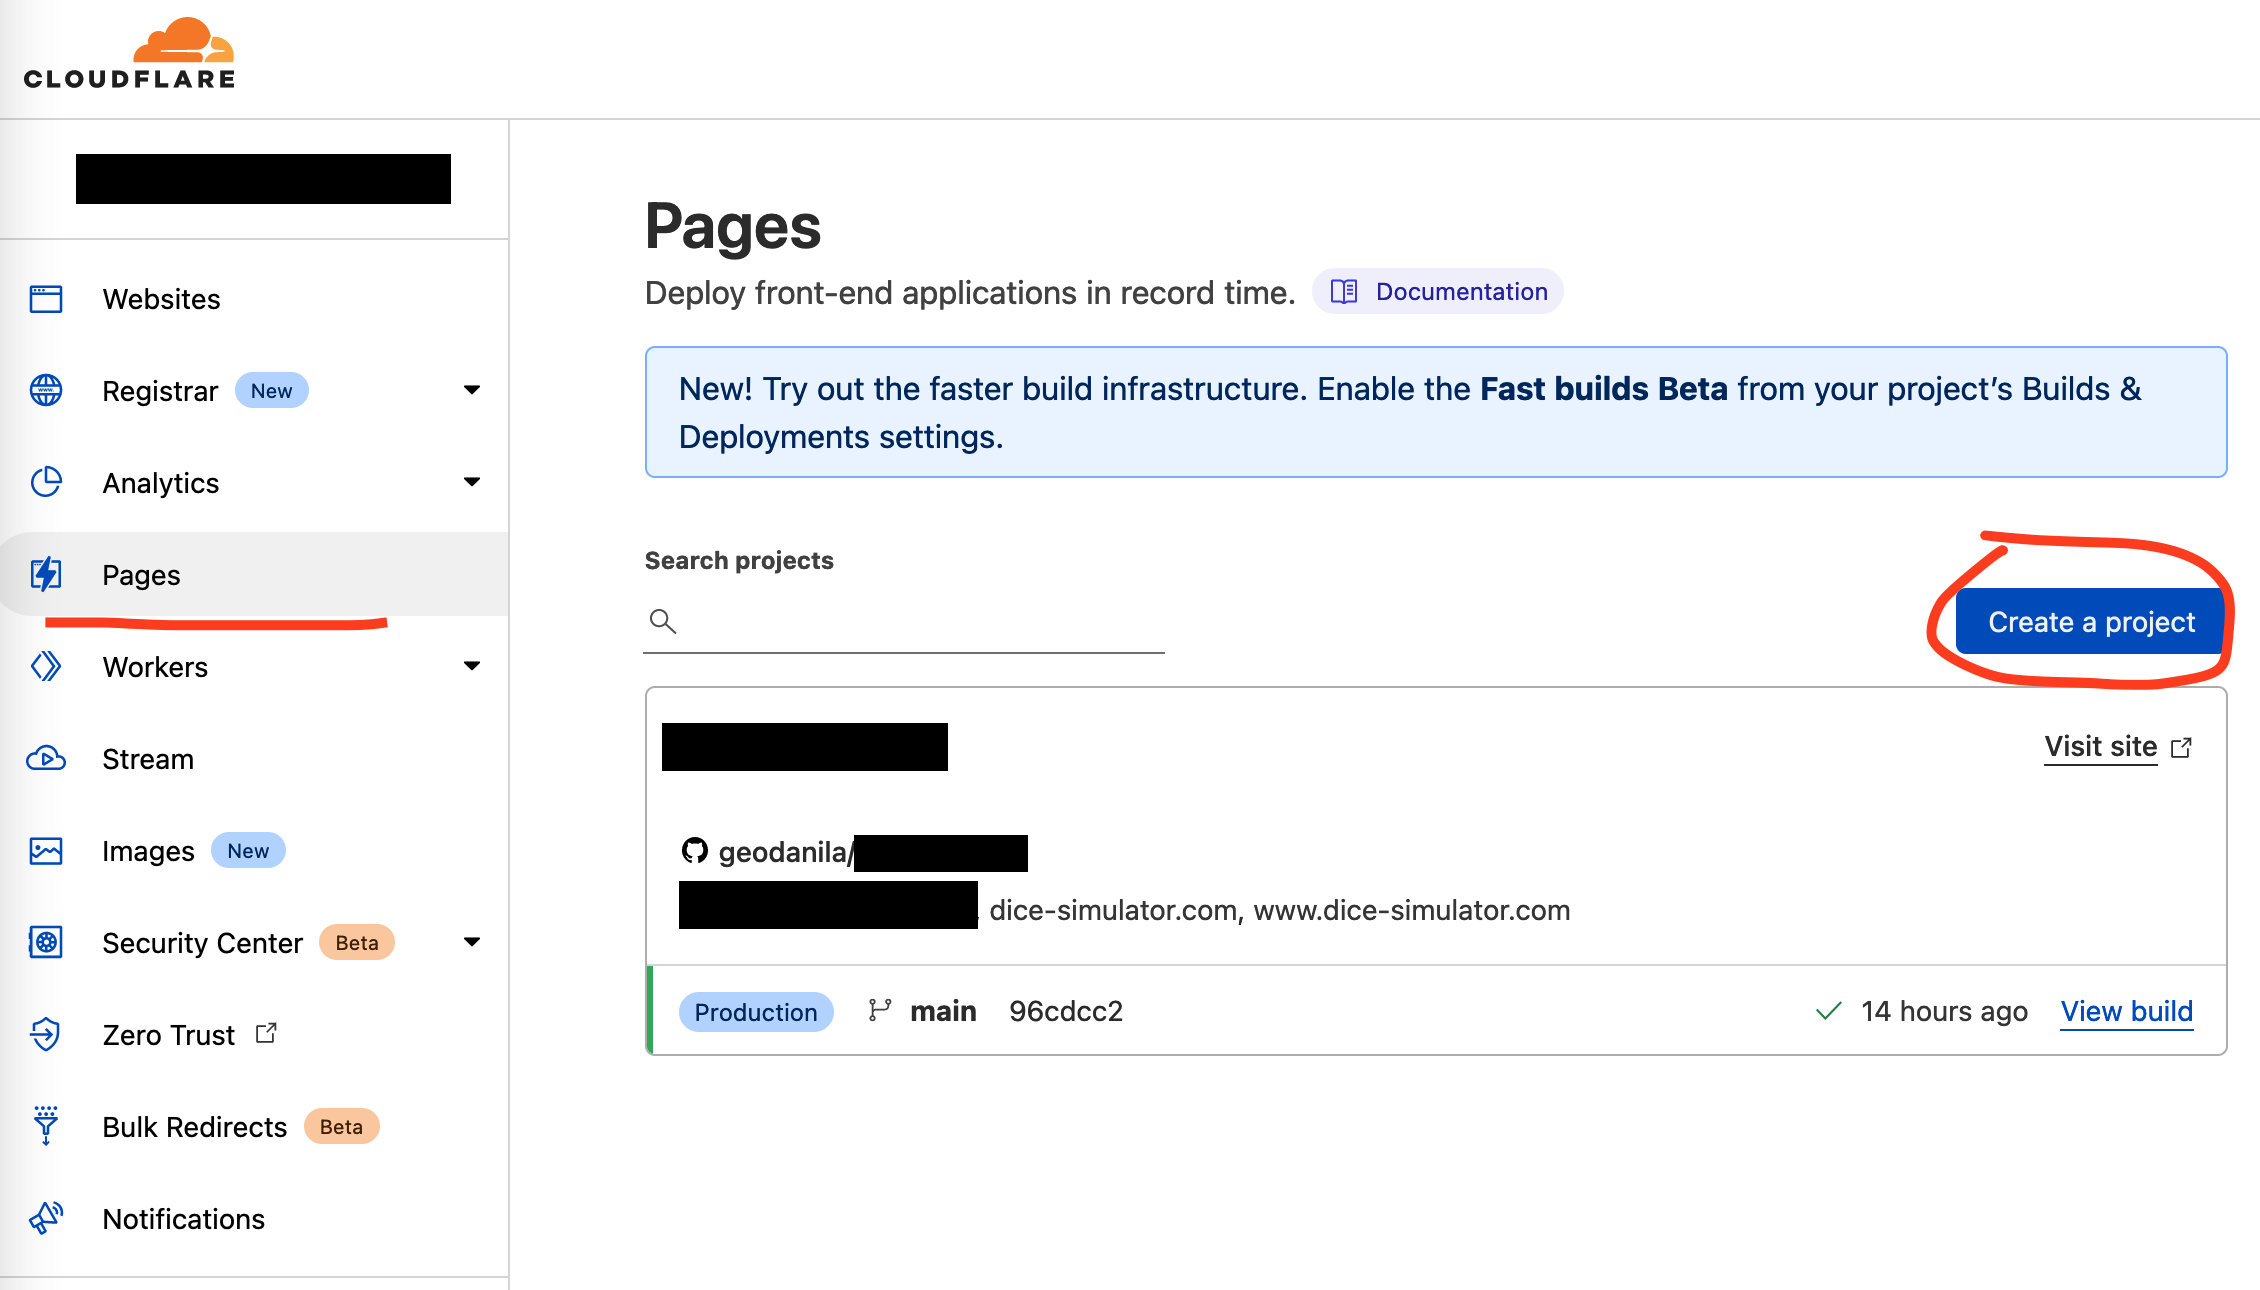
Task: Open the Workers section via its icon
Action: (x=45, y=666)
